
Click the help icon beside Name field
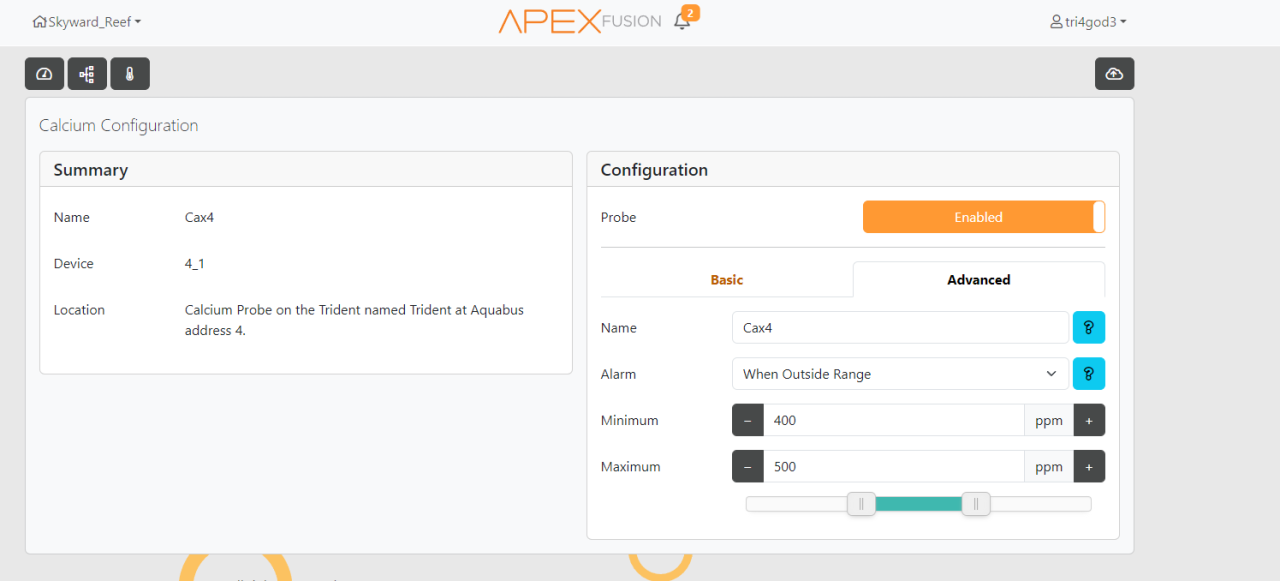1088,328
